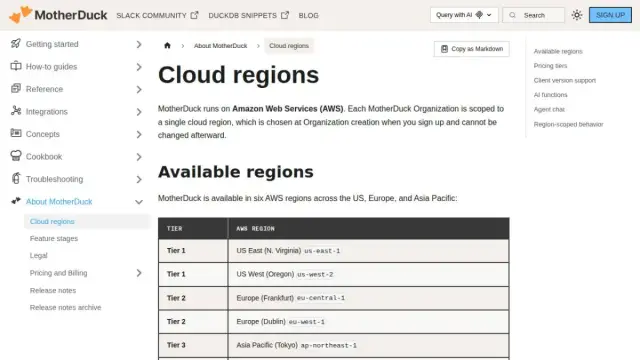The width and height of the screenshot is (640, 360).
Task: Click the MotherDuck duck logo
Action: coord(21,14)
